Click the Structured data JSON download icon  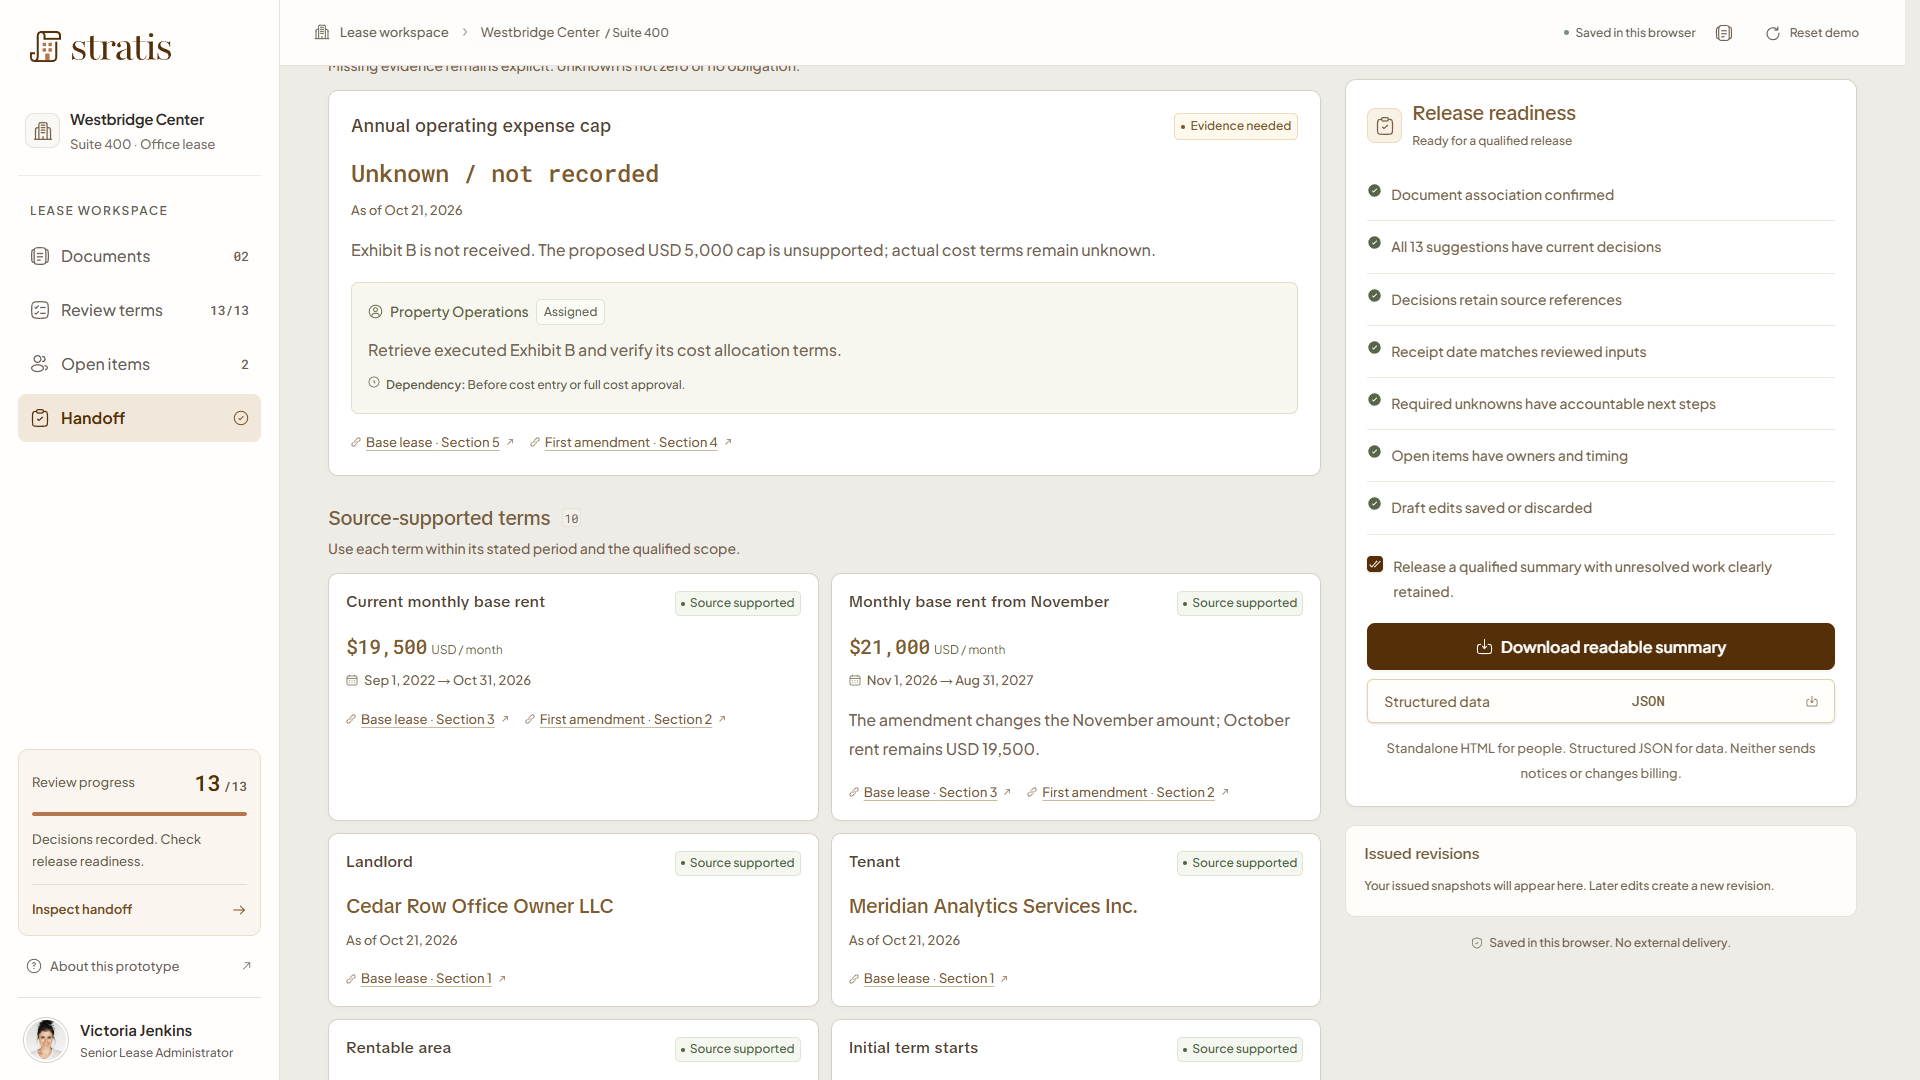point(1812,702)
